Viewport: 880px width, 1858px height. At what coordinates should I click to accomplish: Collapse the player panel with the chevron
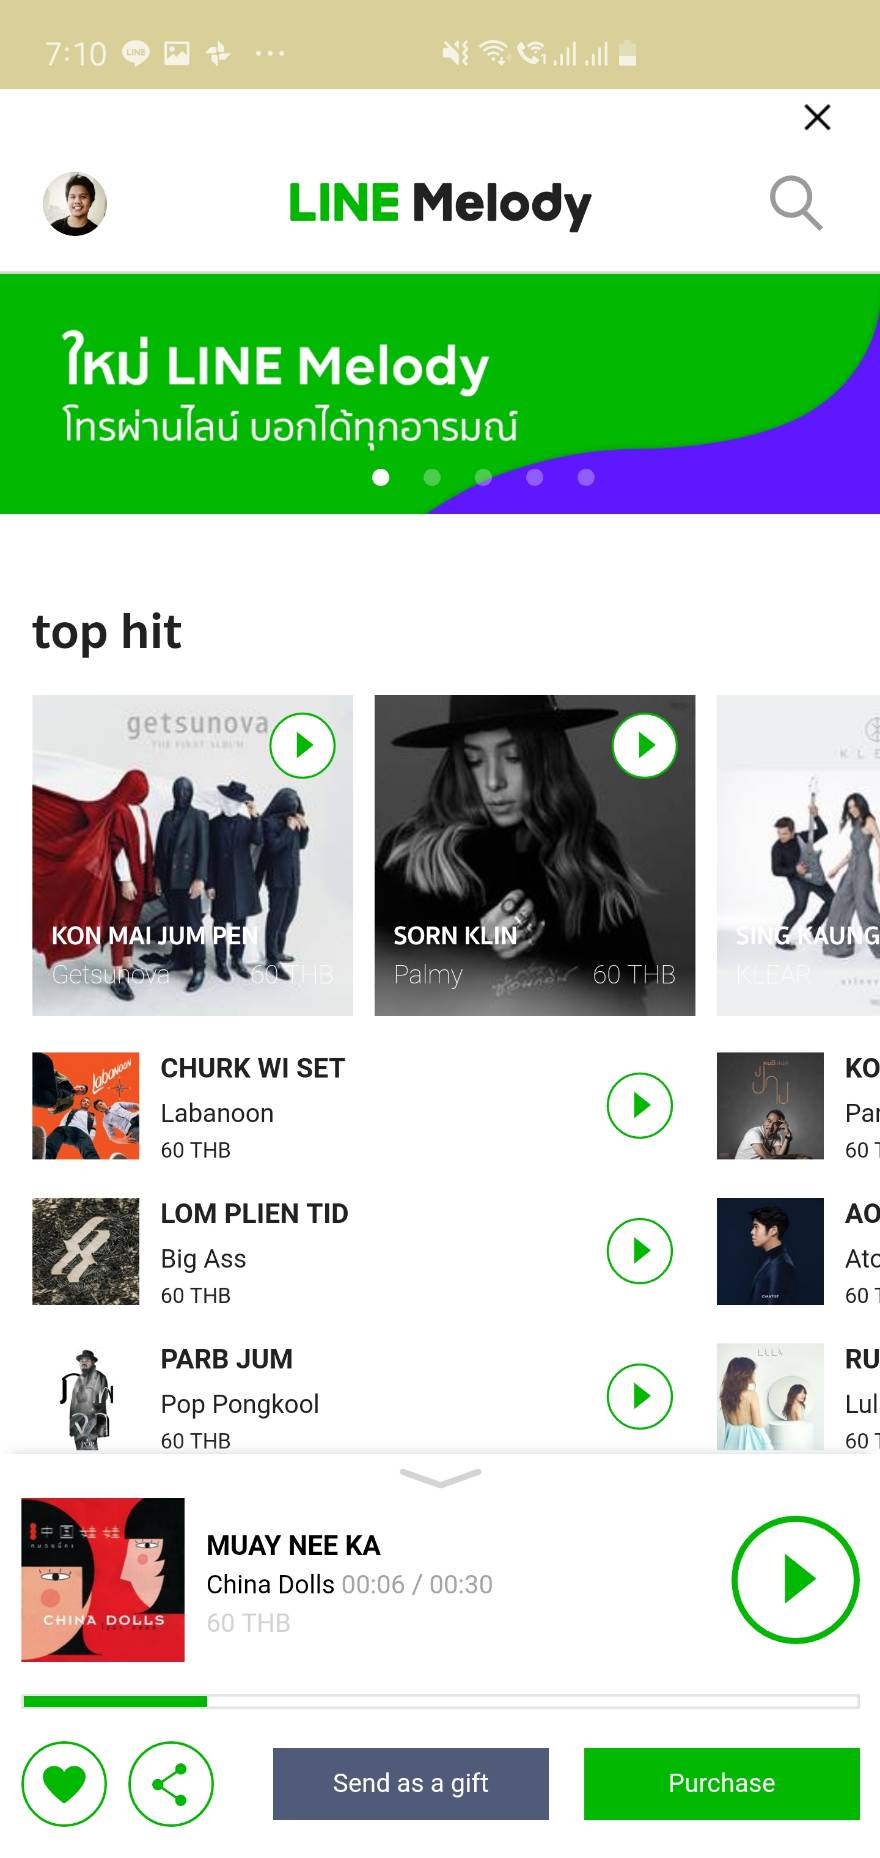coord(440,1477)
